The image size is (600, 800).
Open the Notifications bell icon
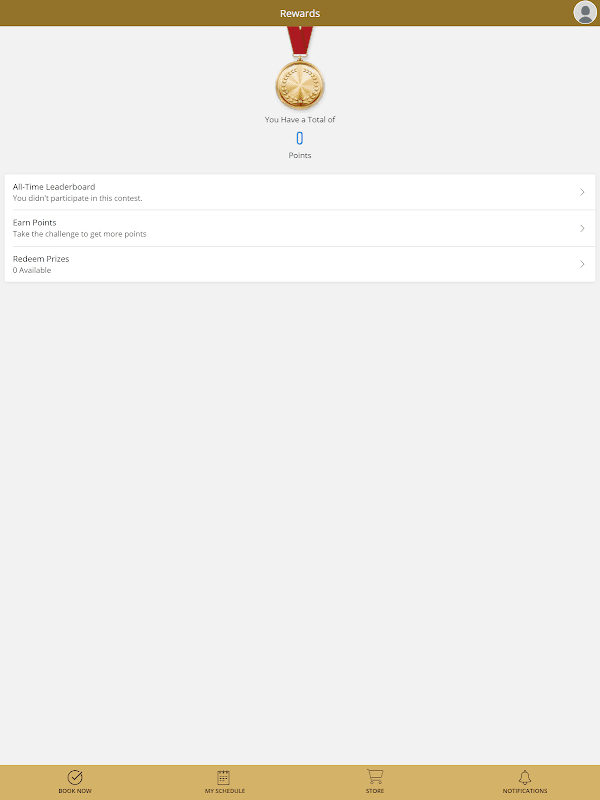[525, 777]
